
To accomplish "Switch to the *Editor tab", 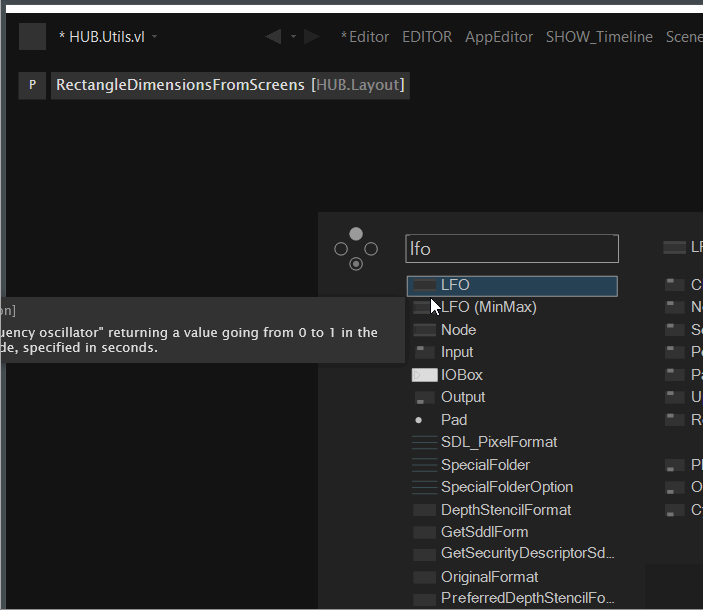I will [x=364, y=37].
